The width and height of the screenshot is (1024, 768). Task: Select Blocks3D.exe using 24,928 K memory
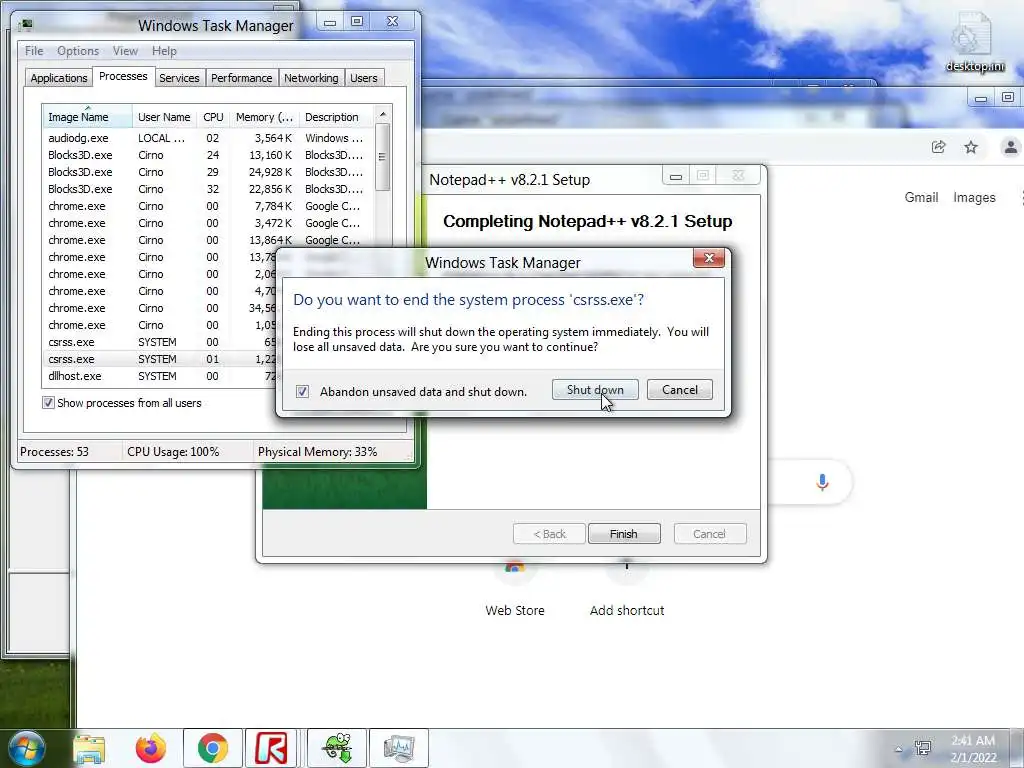208,172
